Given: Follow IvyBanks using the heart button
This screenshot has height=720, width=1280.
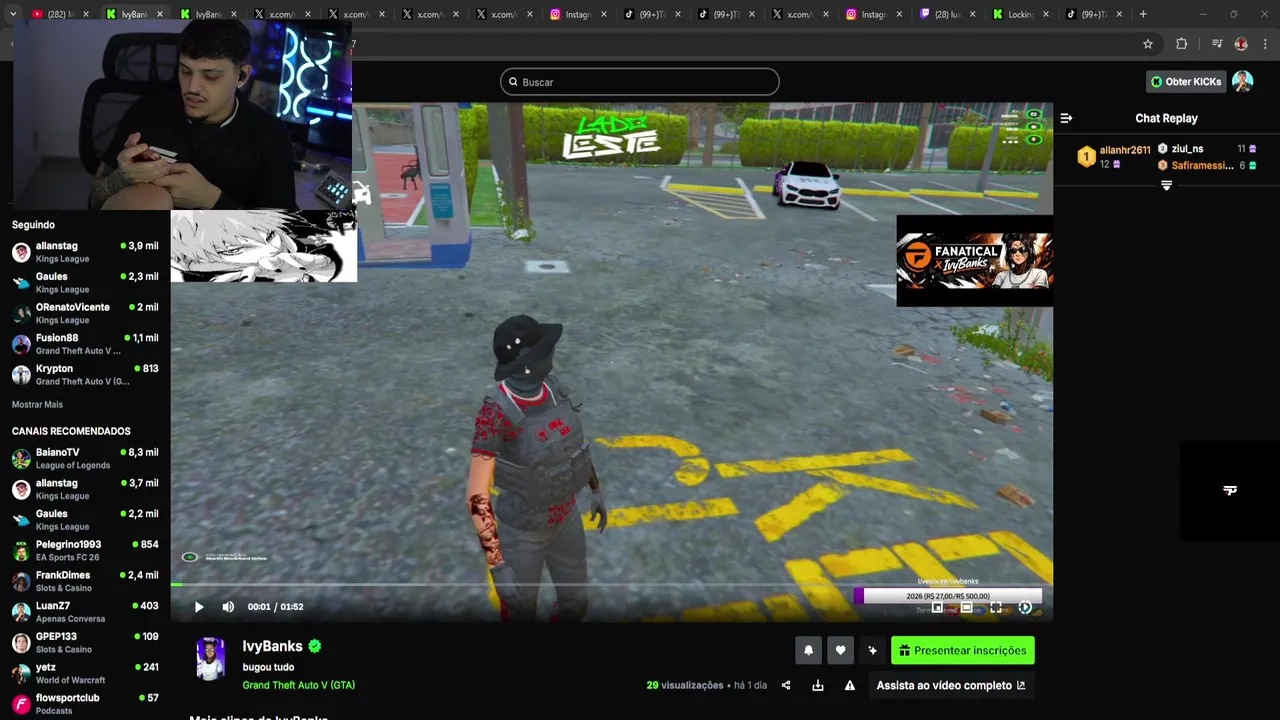Looking at the screenshot, I should pos(840,650).
